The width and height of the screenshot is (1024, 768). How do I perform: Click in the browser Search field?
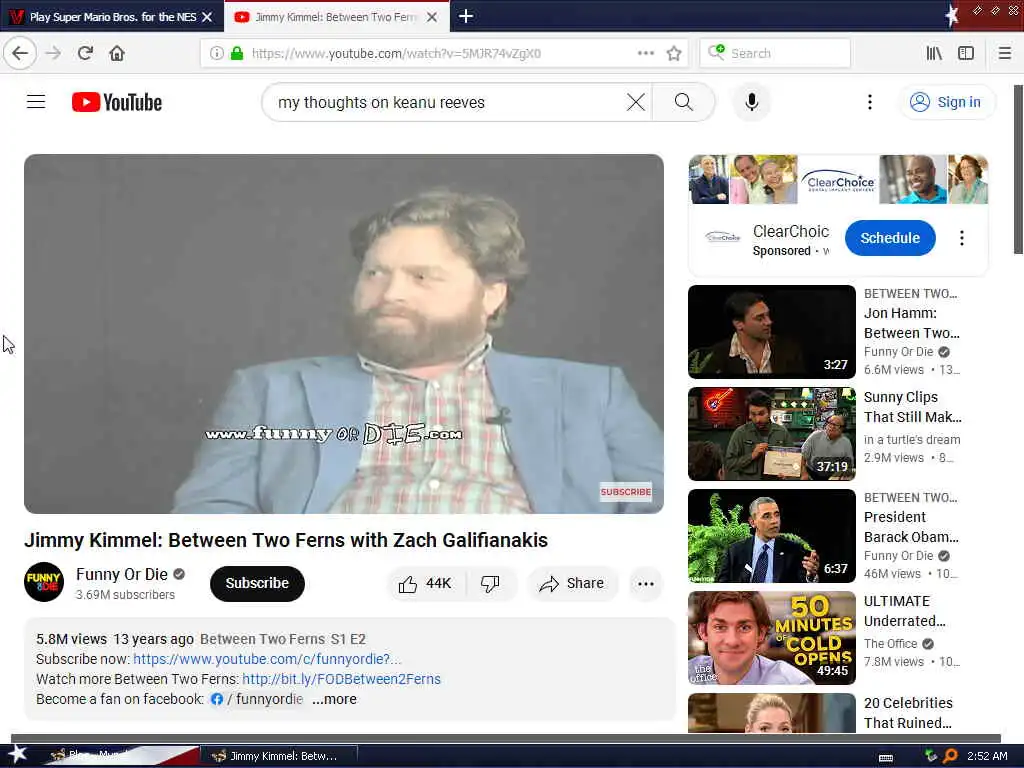point(775,53)
